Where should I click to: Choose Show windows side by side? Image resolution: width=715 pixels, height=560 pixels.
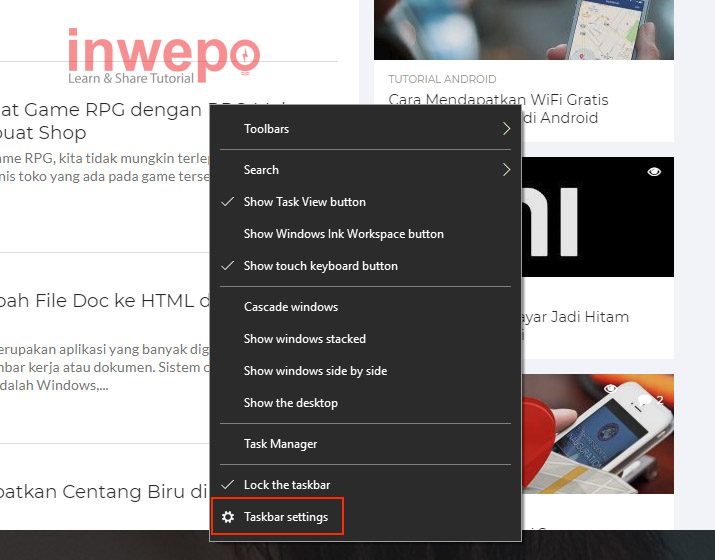click(x=365, y=371)
